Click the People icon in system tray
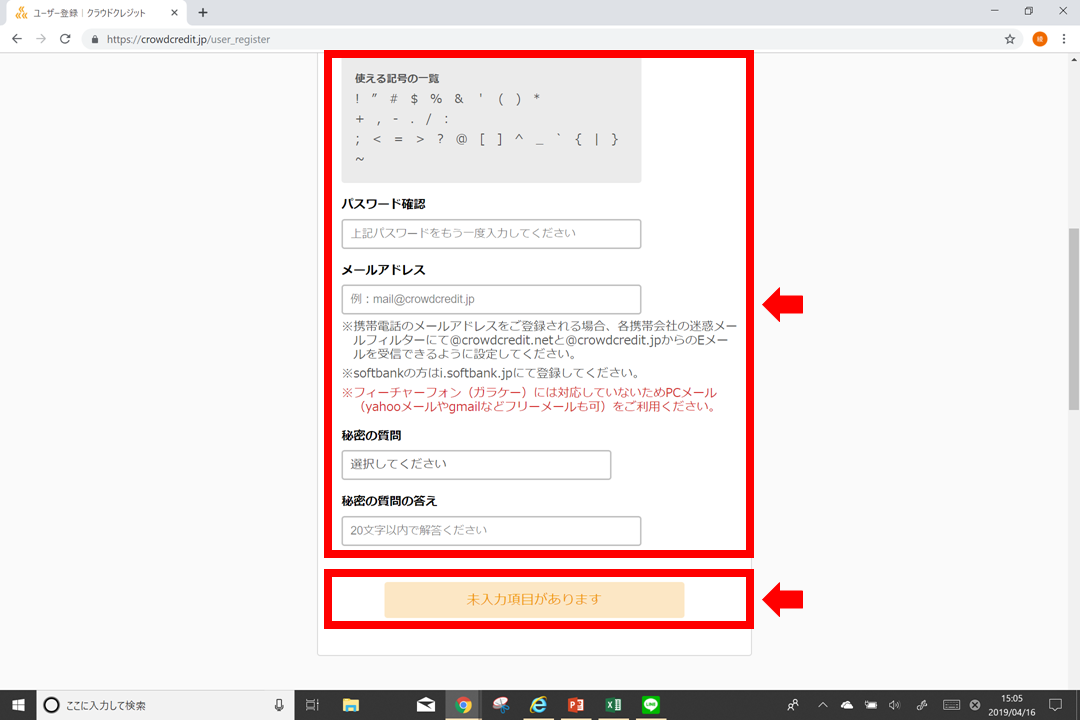1080x720 pixels. [793, 705]
